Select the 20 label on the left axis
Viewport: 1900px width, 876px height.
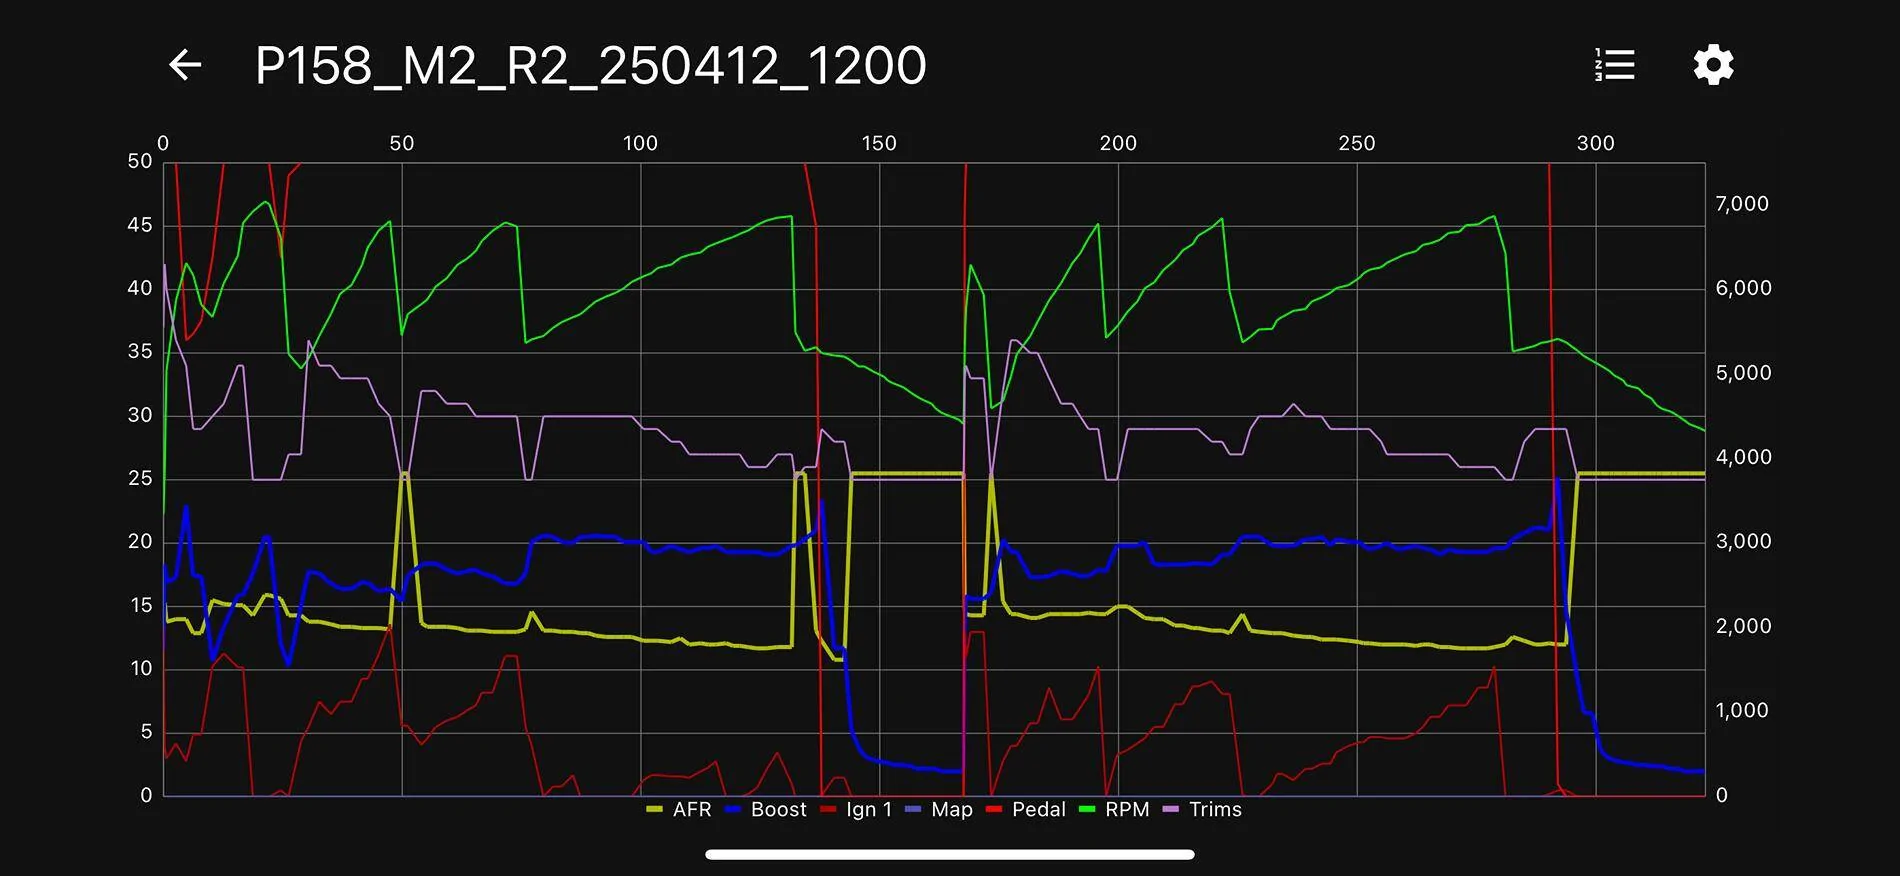(x=140, y=541)
